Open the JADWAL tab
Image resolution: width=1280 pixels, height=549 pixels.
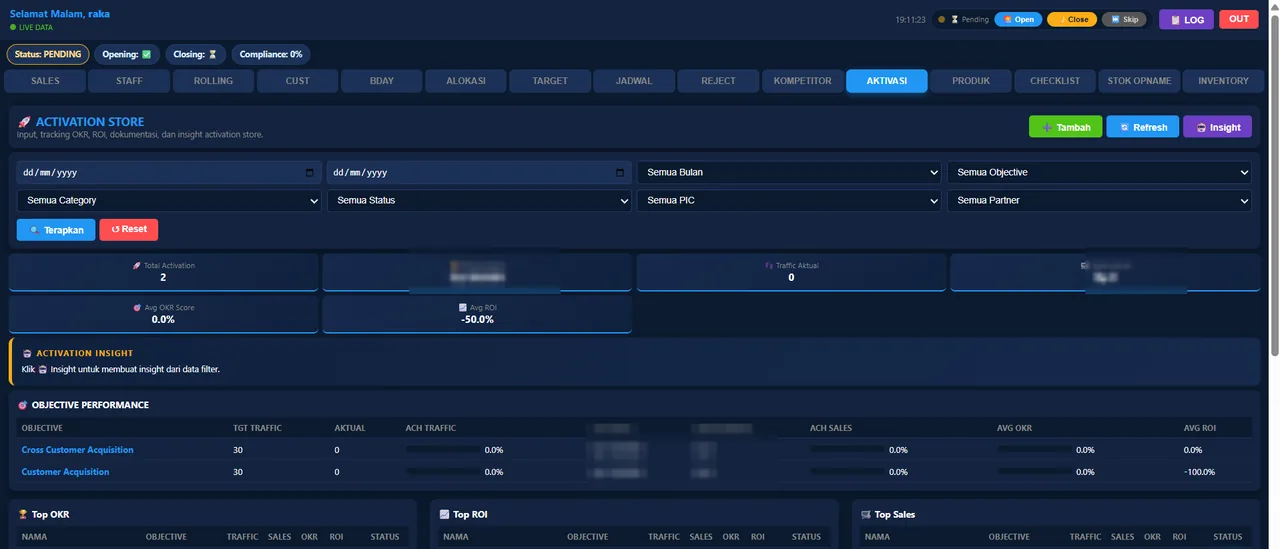[634, 81]
